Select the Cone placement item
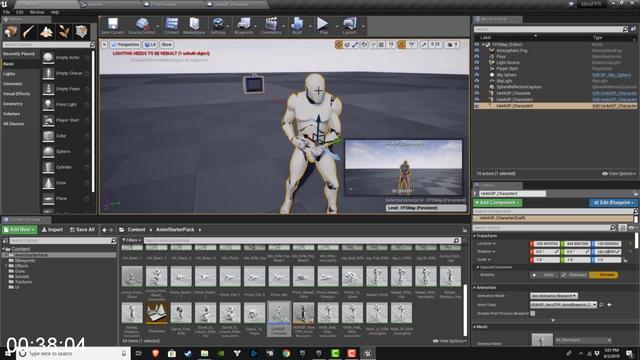 click(x=66, y=182)
